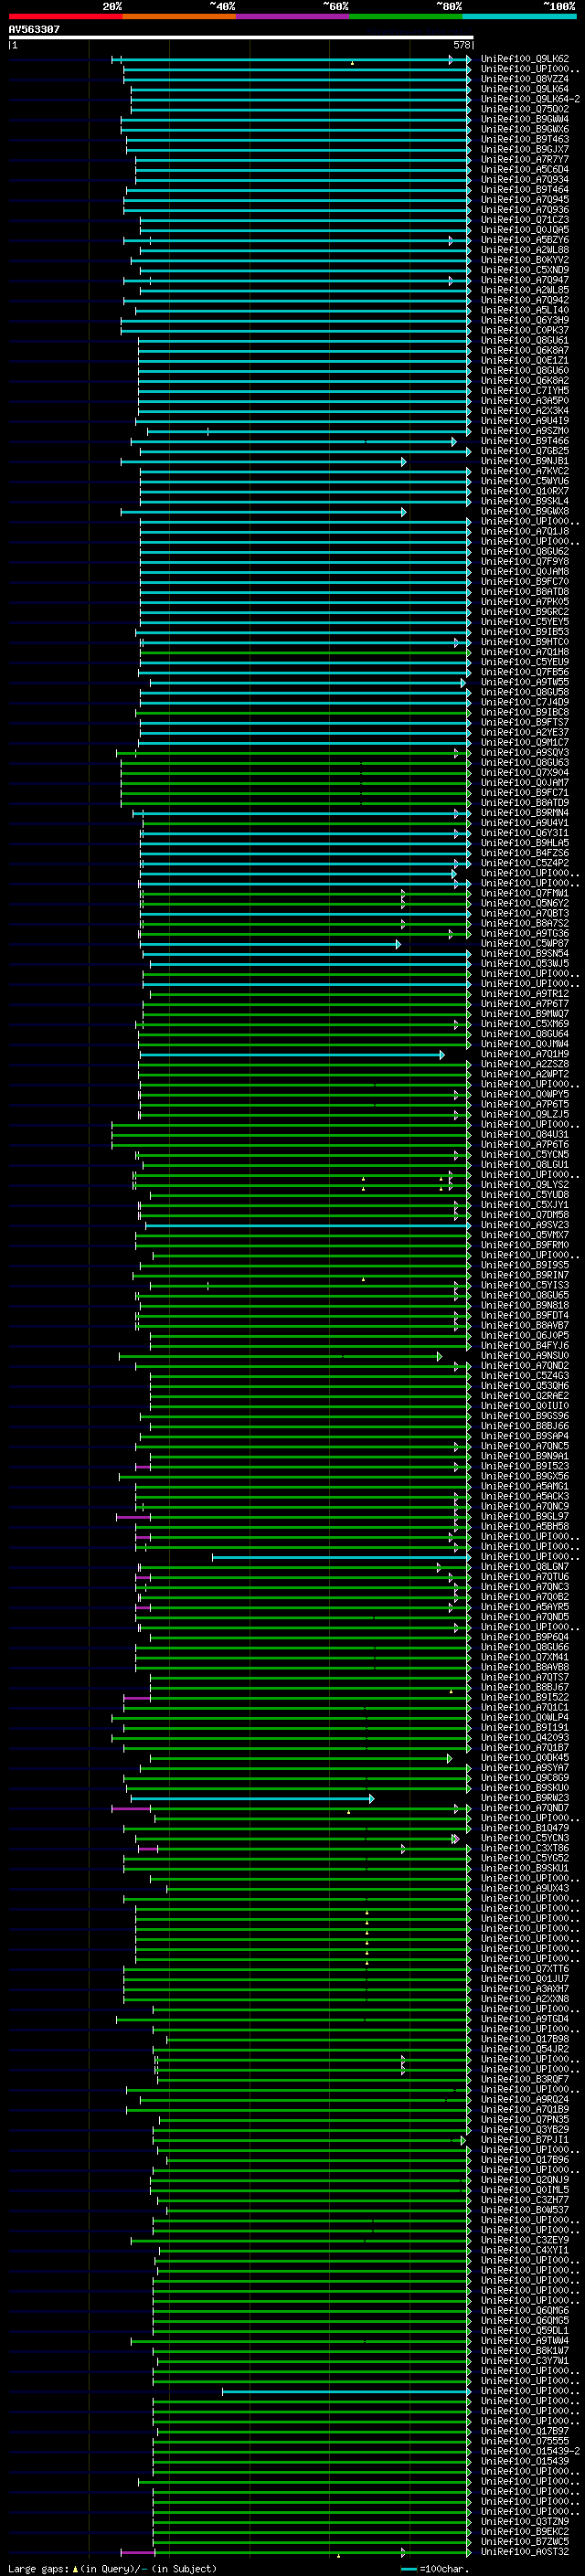Click the hit label UniRef100_Q6Y3H9
The width and height of the screenshot is (585, 2576).
[x=525, y=321]
